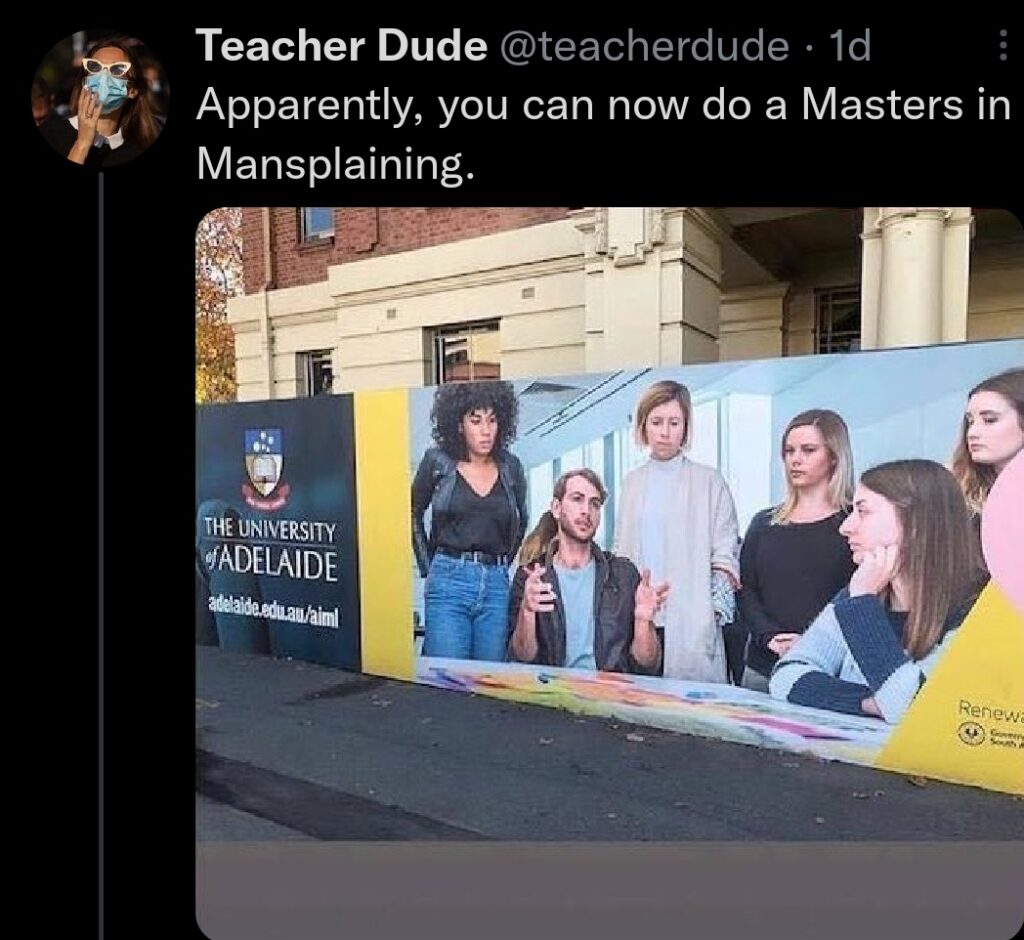This screenshot has width=1024, height=940.
Task: Click the Government of South Australia logo
Action: (989, 735)
